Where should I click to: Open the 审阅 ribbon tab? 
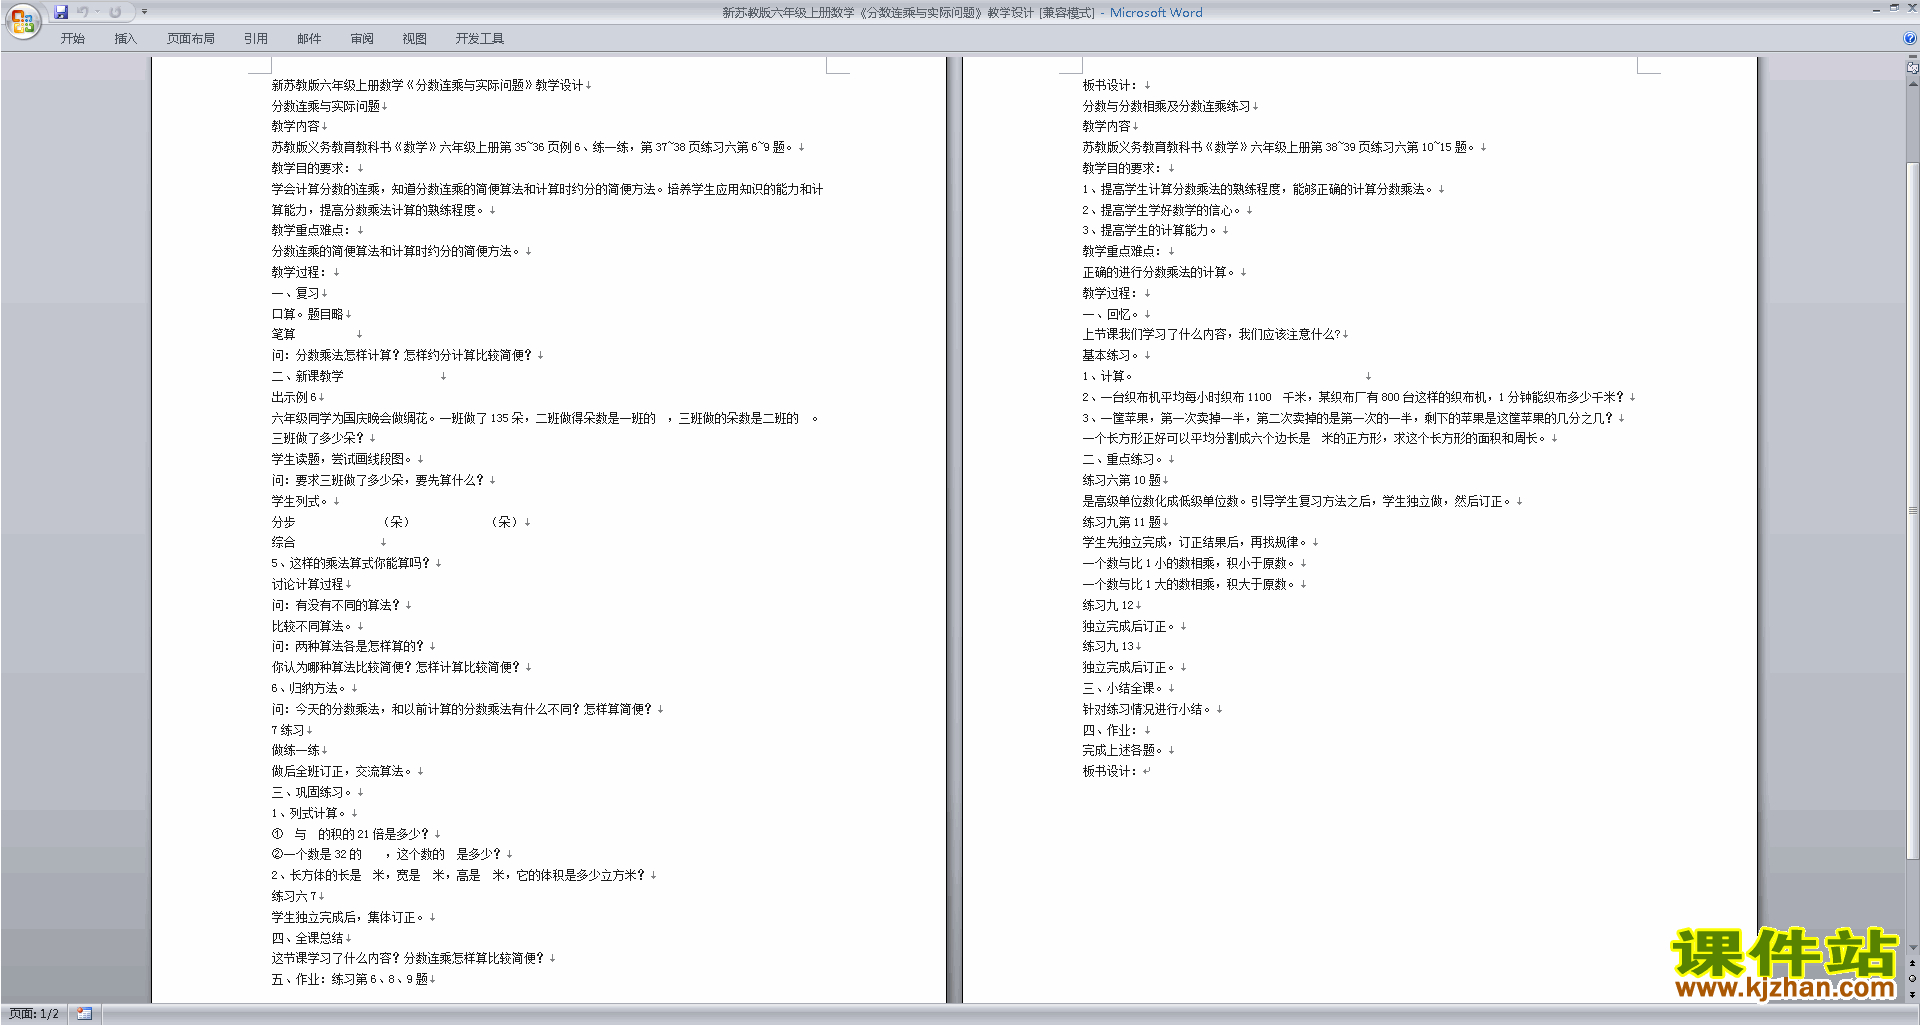pos(362,39)
